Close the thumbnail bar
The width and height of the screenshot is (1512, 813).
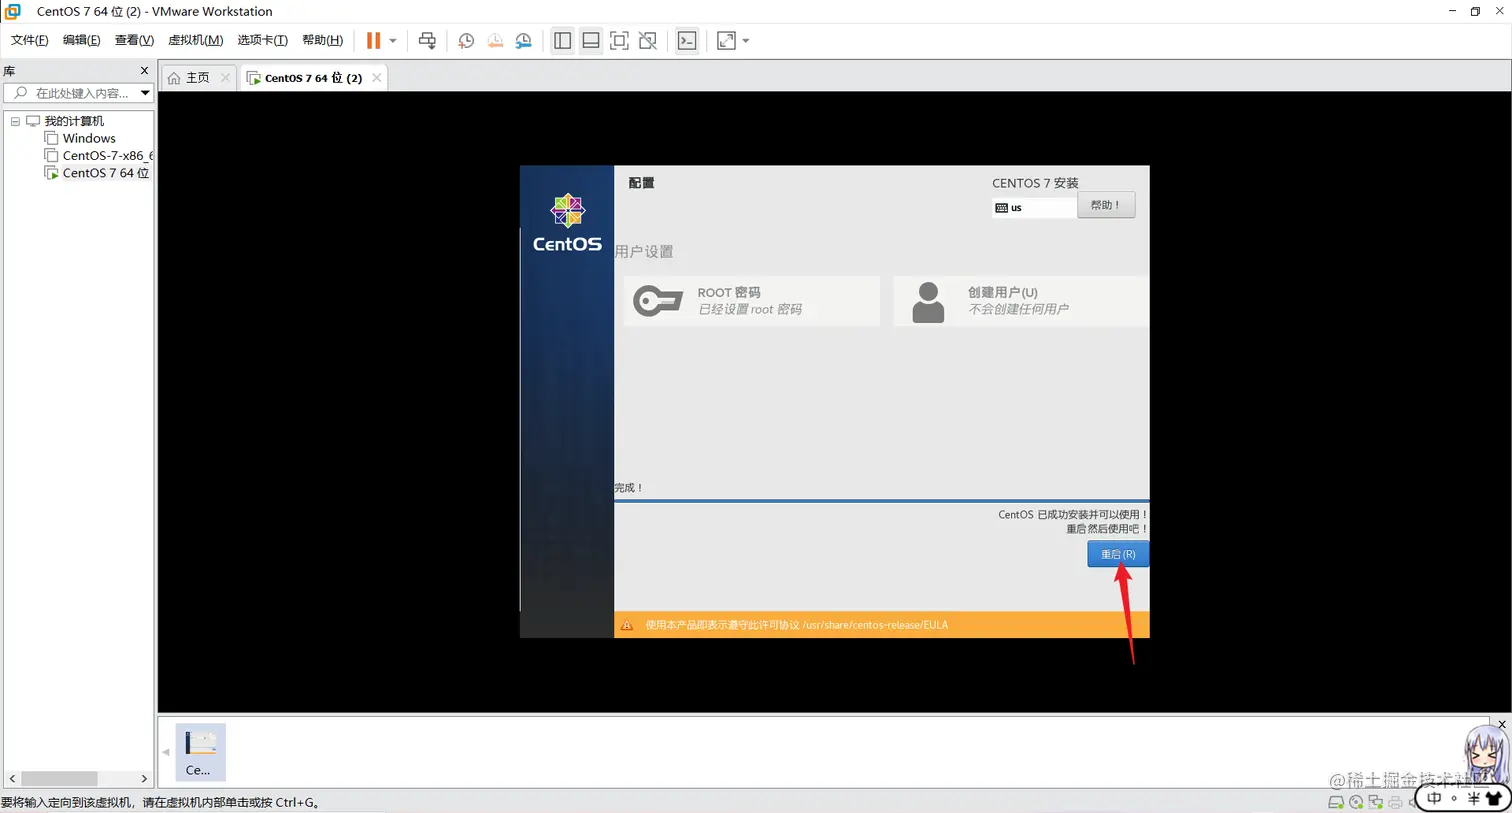pos(1502,724)
